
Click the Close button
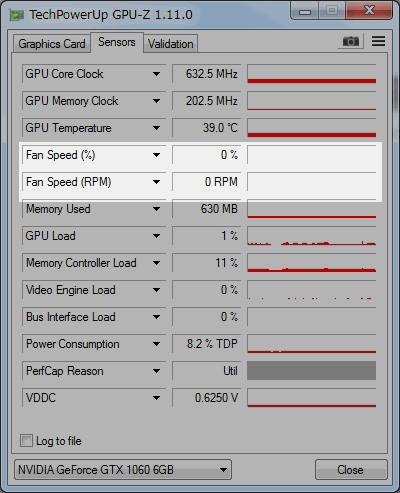point(351,470)
